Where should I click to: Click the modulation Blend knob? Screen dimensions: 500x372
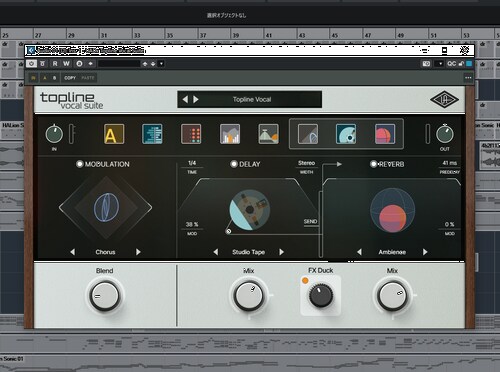(105, 296)
